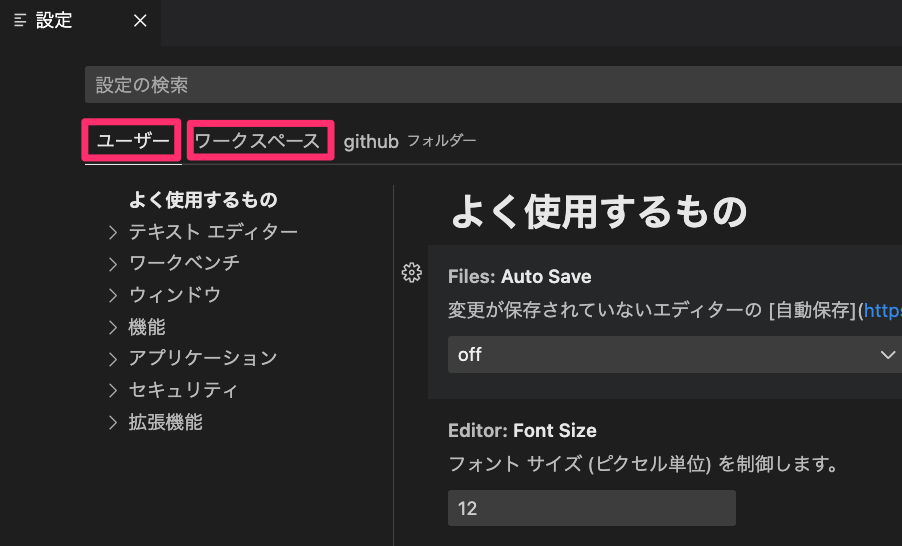Open the gear menu for Files: Auto Save
The image size is (902, 546).
[x=410, y=273]
